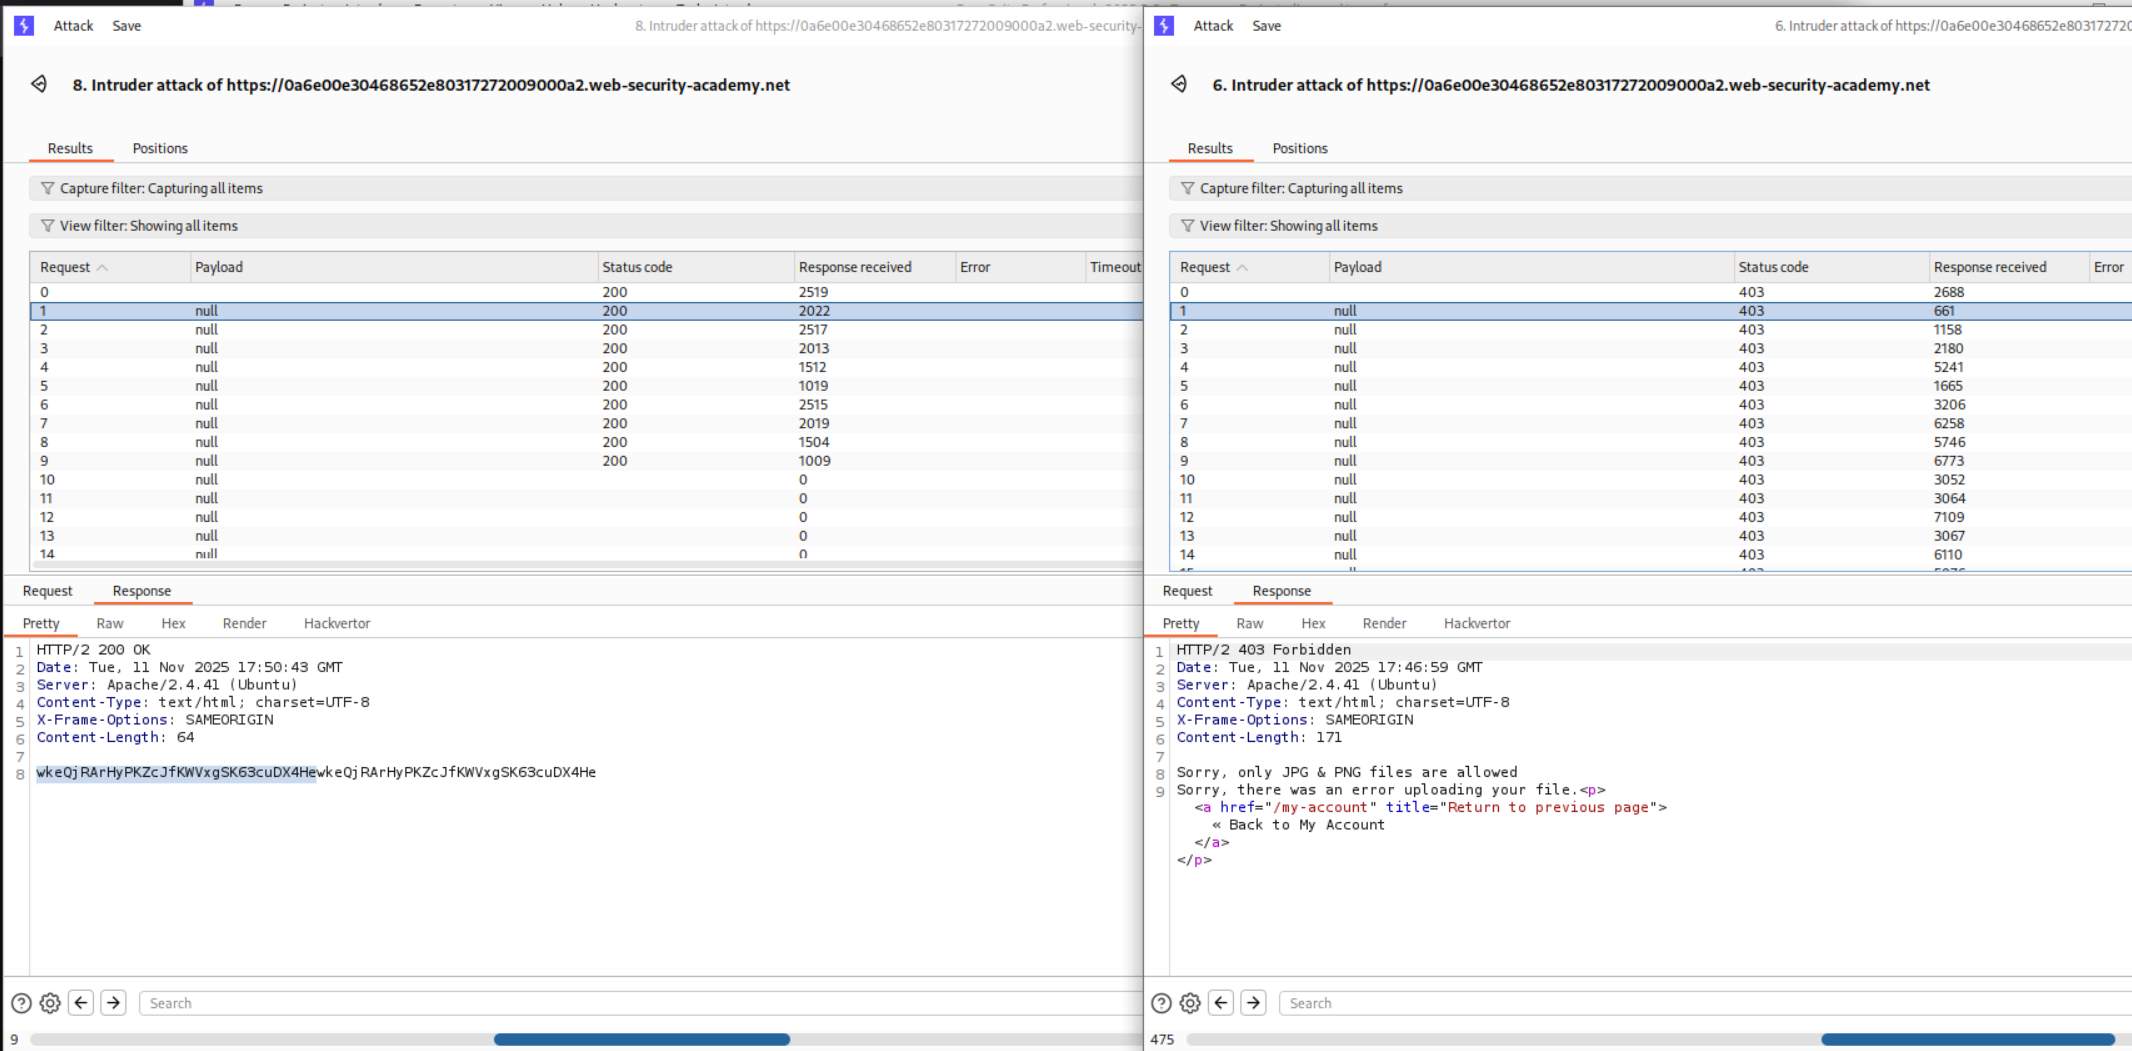
Task: Click the Capture filter funnel icon
Action: pos(48,187)
